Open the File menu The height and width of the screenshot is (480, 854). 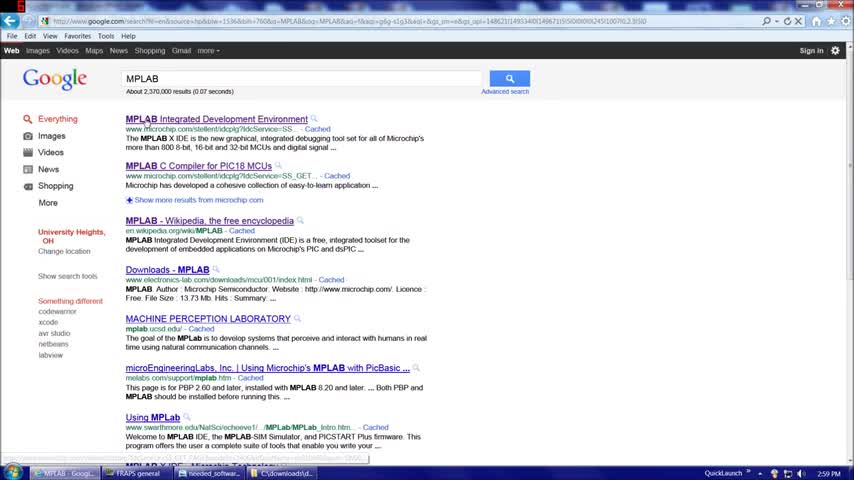tap(12, 36)
